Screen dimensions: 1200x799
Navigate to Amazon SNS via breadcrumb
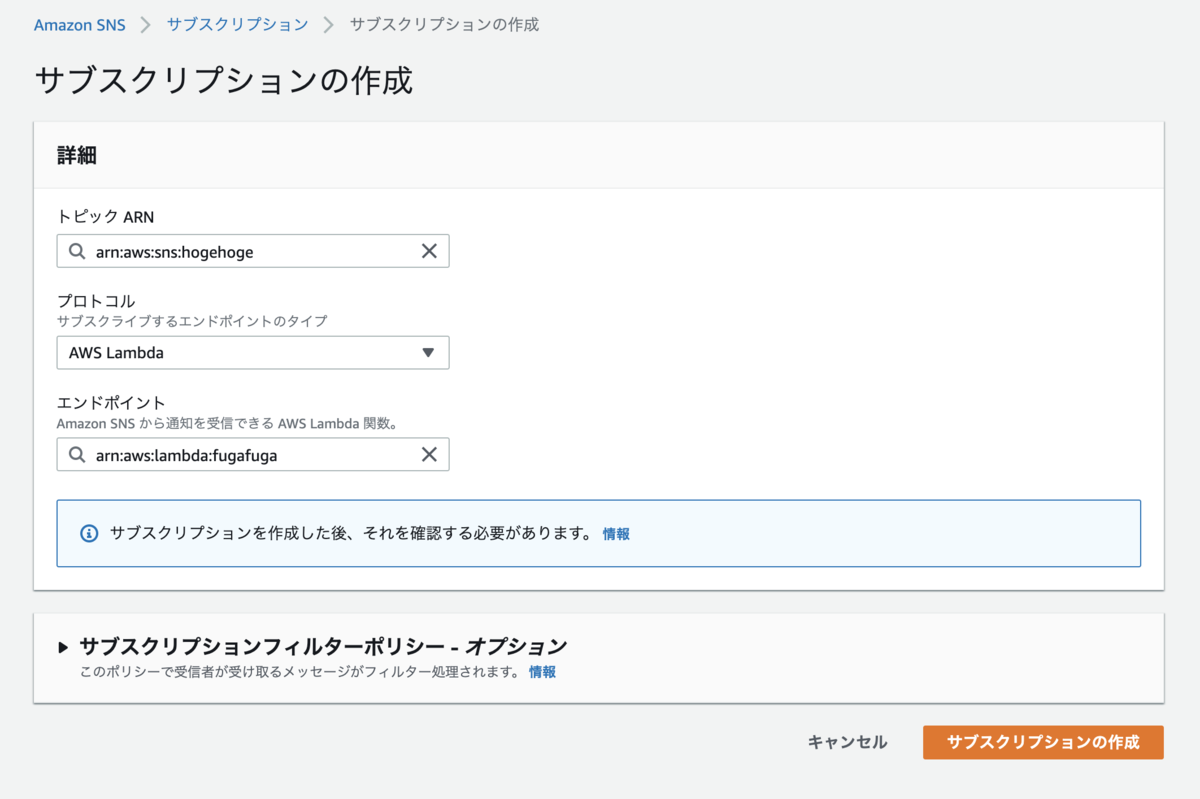tap(79, 24)
